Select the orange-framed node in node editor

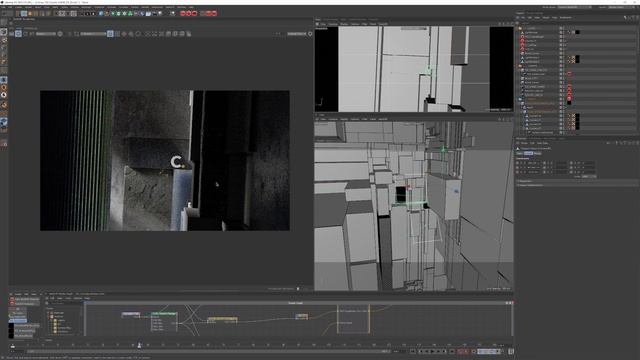tap(353, 319)
